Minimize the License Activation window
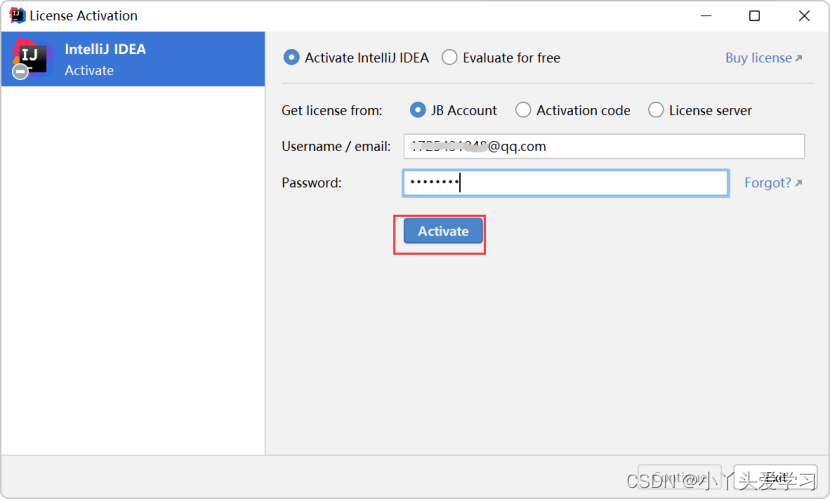 (706, 16)
